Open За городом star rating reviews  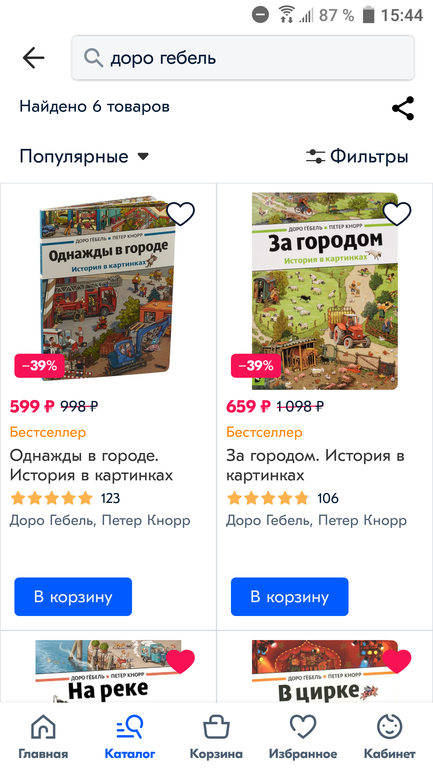point(283,498)
